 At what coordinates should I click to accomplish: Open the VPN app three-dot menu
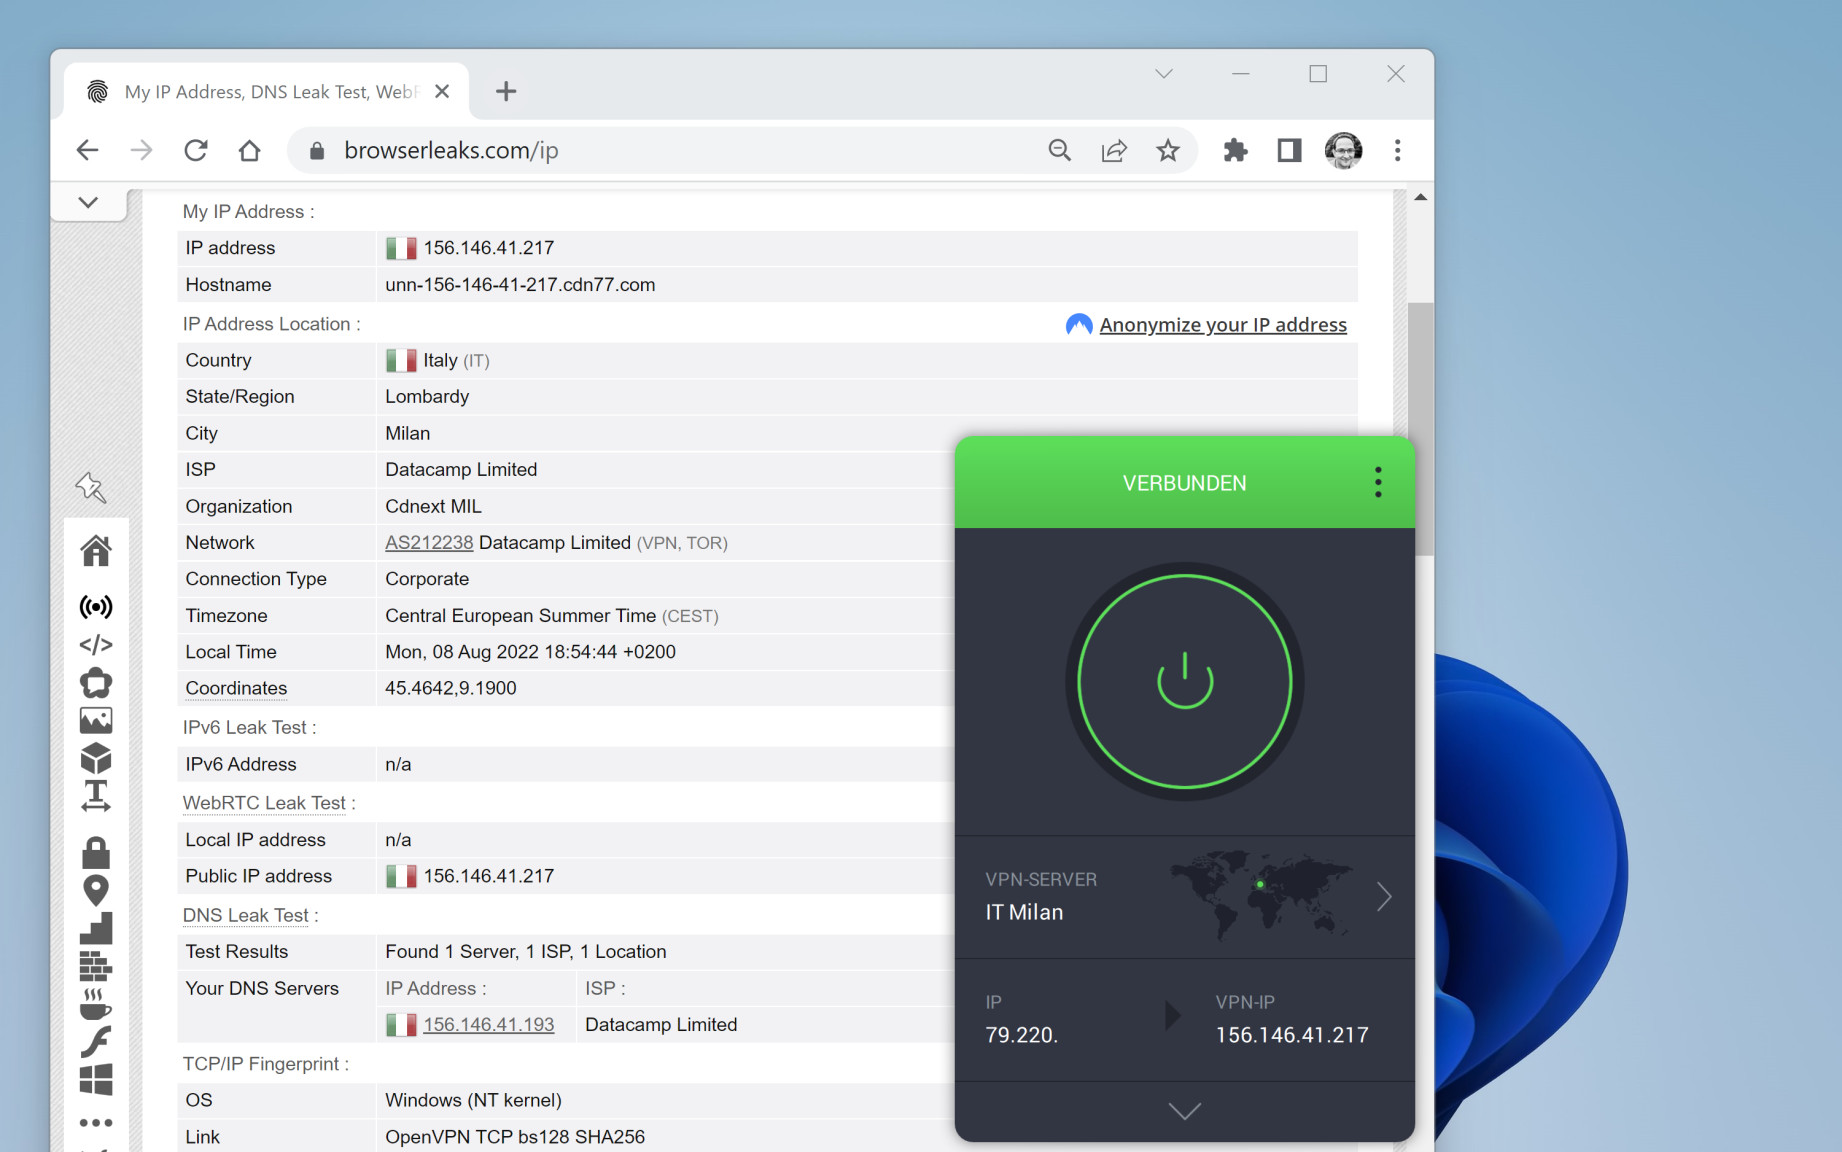(x=1378, y=482)
